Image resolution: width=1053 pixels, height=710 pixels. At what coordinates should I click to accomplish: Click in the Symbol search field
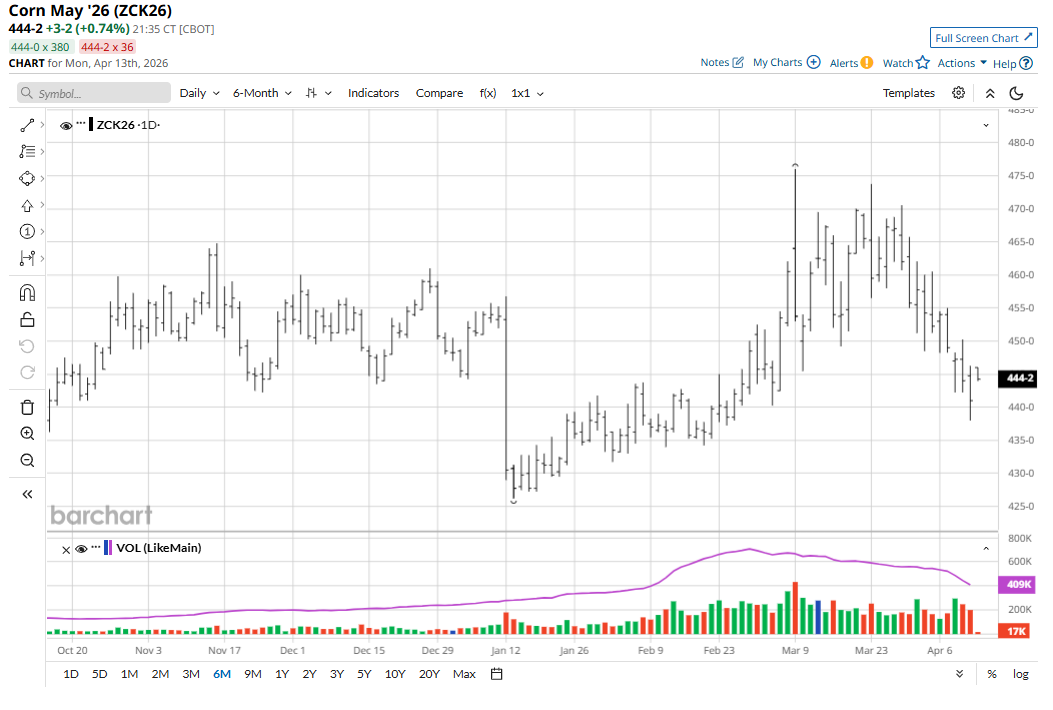click(x=95, y=93)
